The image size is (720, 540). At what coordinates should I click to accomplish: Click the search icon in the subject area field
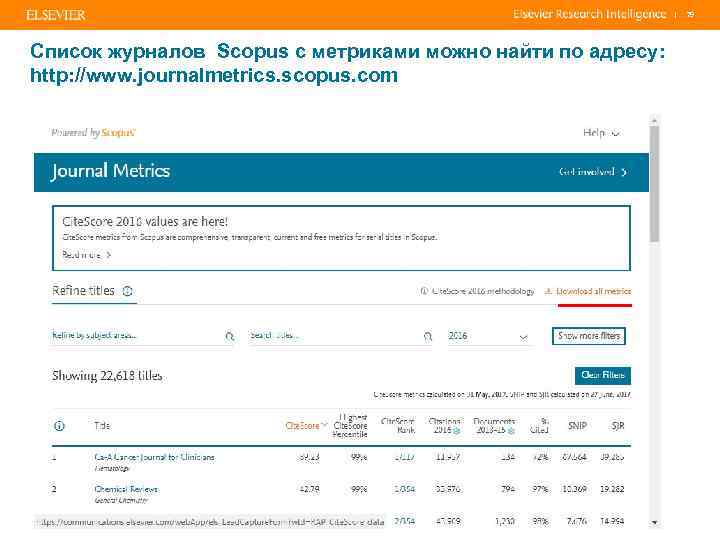tap(230, 337)
